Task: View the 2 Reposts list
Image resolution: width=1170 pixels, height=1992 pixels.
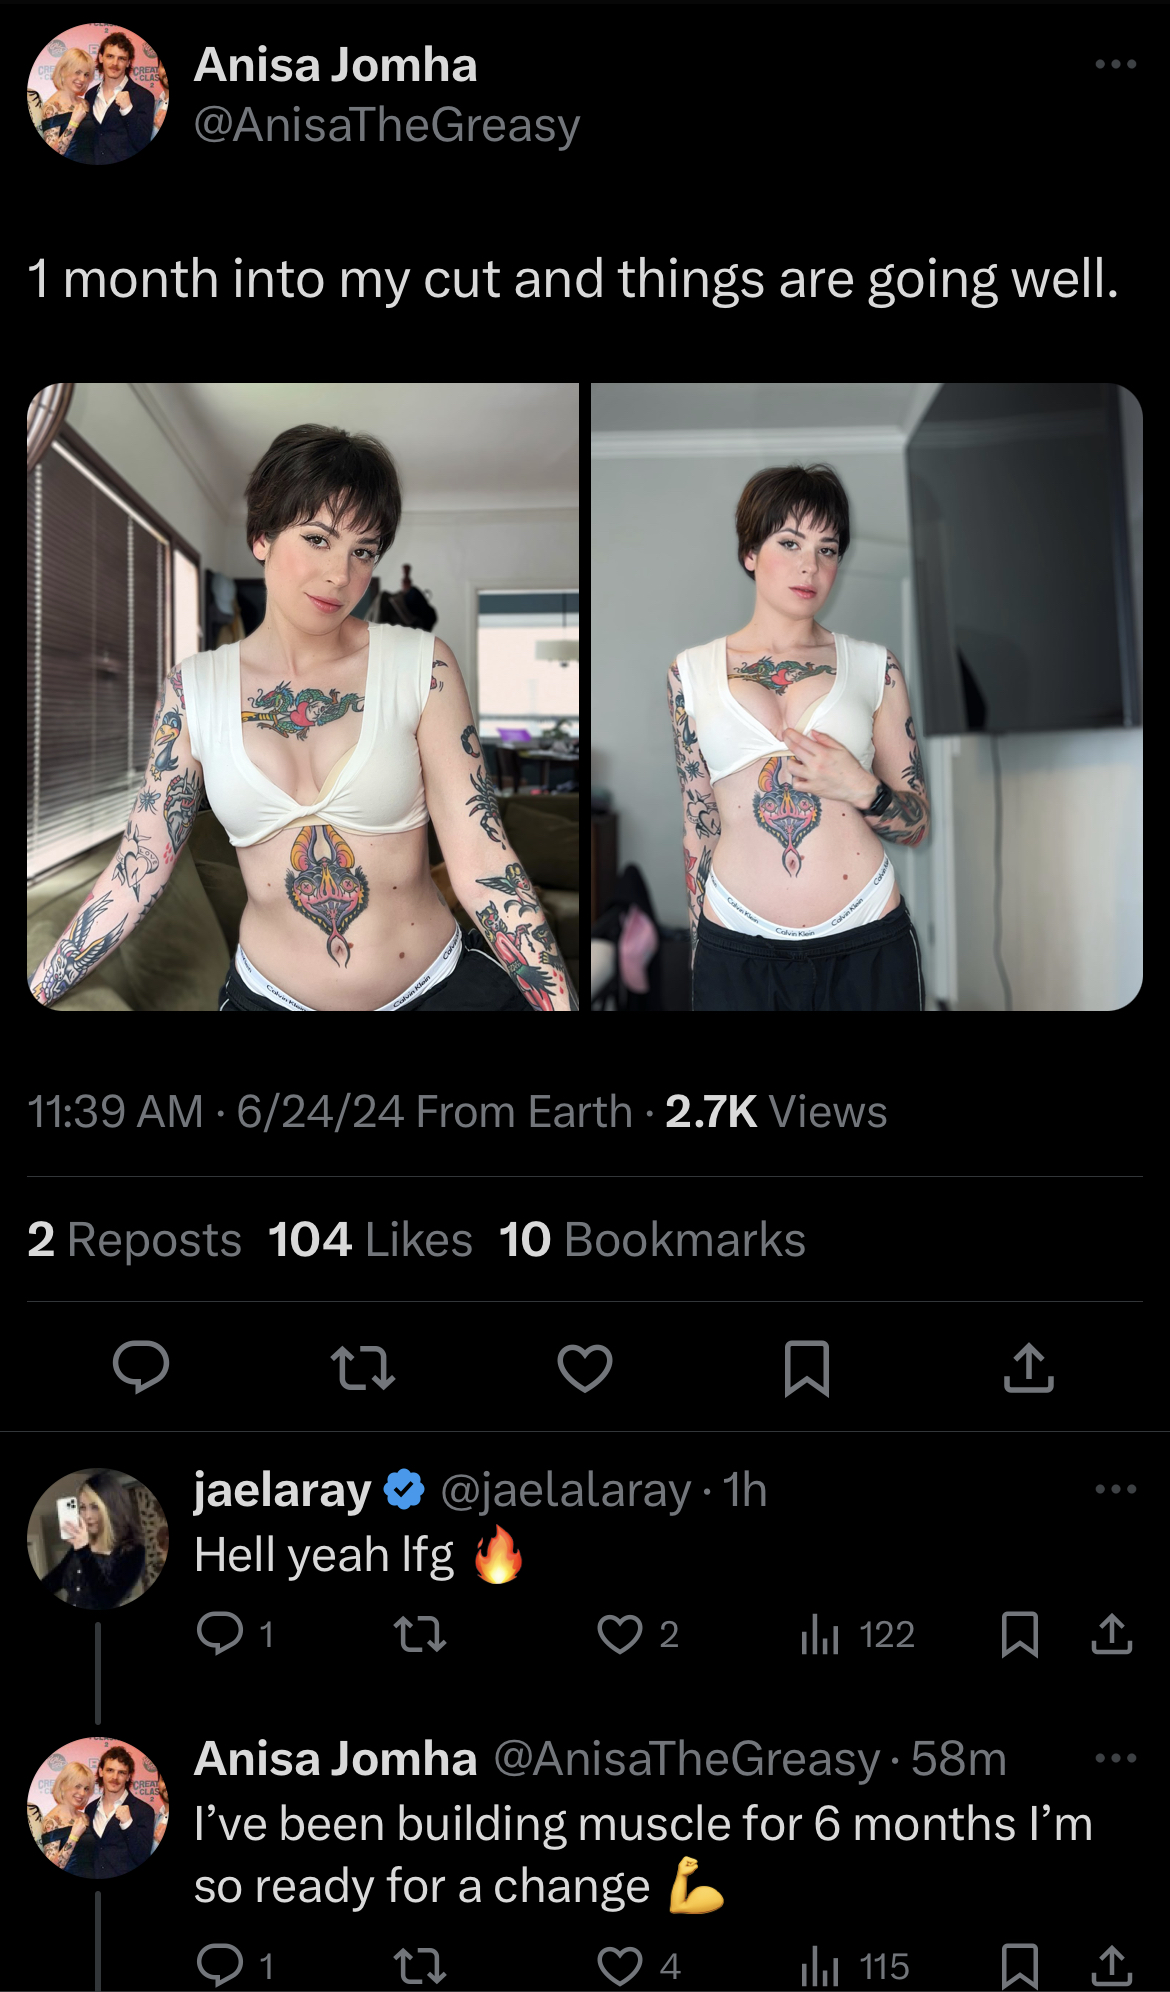Action: tap(134, 1240)
